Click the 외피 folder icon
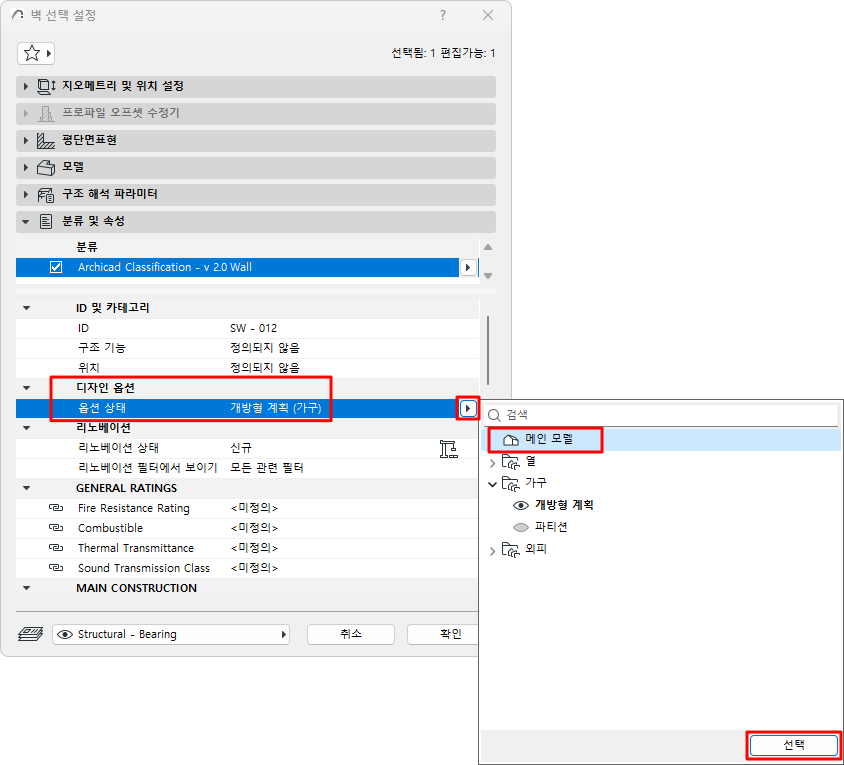Screen dimensions: 844x765 pyautogui.click(x=510, y=550)
